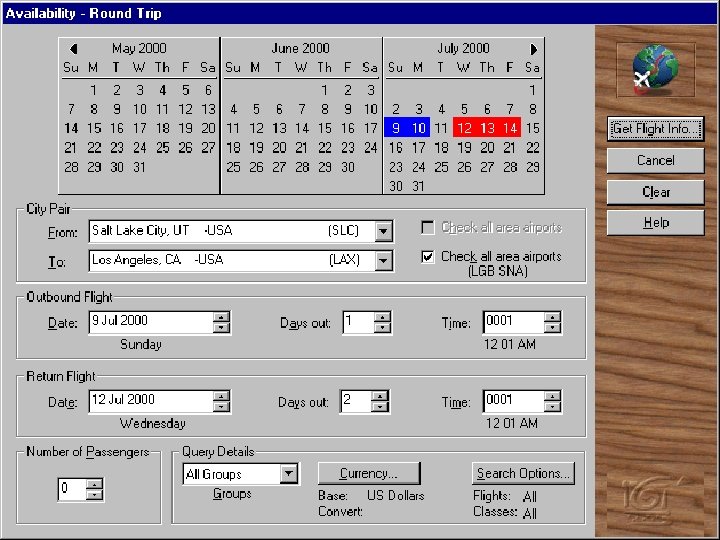720x540 pixels.
Task: Select May 25 in the calendar
Action: (163, 147)
